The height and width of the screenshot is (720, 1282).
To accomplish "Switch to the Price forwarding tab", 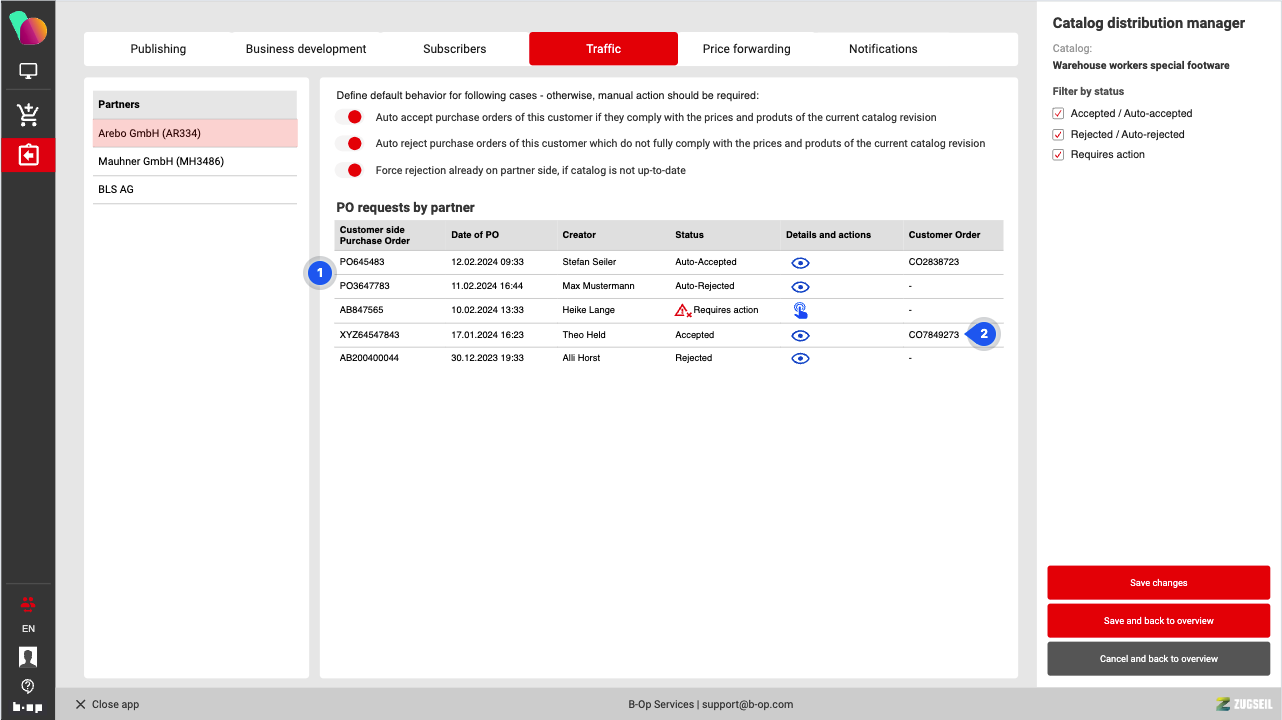I will click(x=746, y=49).
